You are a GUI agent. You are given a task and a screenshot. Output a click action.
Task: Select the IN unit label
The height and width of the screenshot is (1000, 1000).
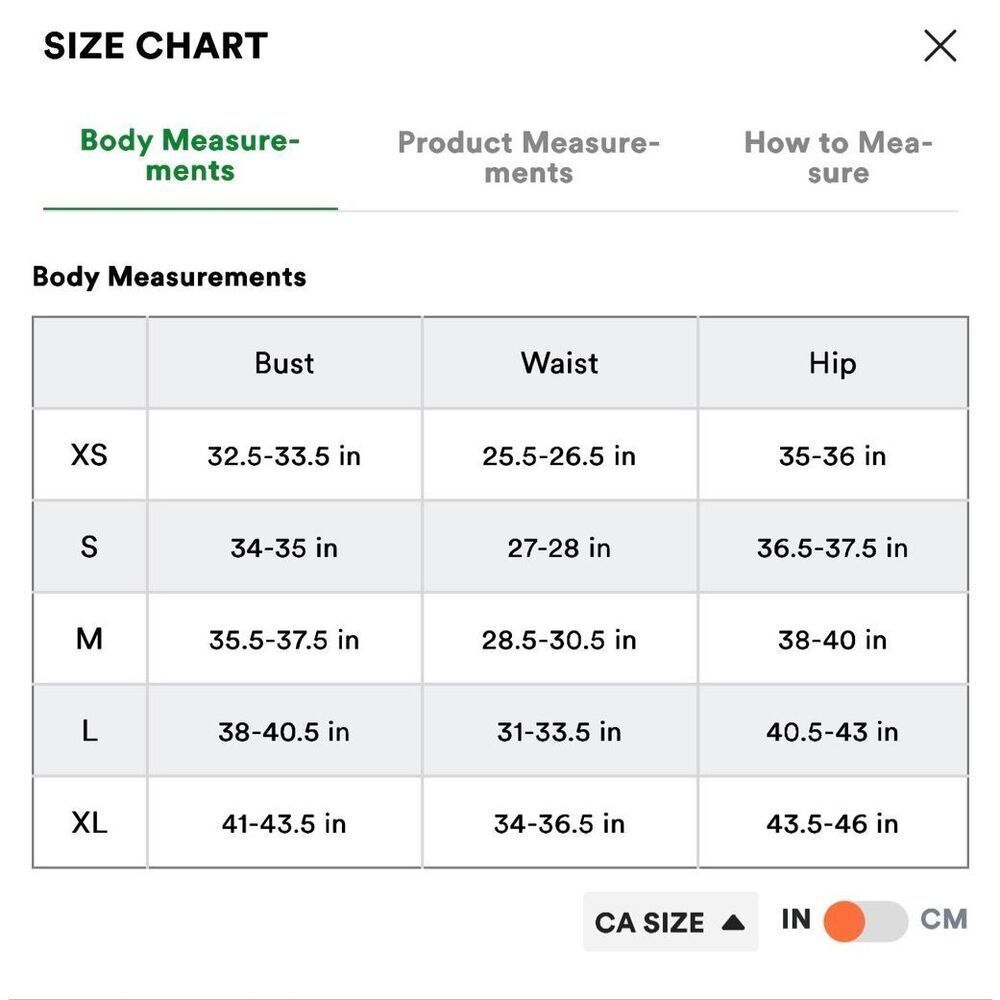click(x=796, y=920)
